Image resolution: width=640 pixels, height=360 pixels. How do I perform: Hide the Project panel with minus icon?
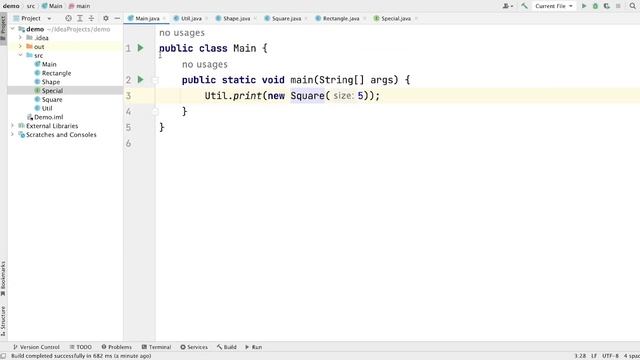[x=117, y=18]
